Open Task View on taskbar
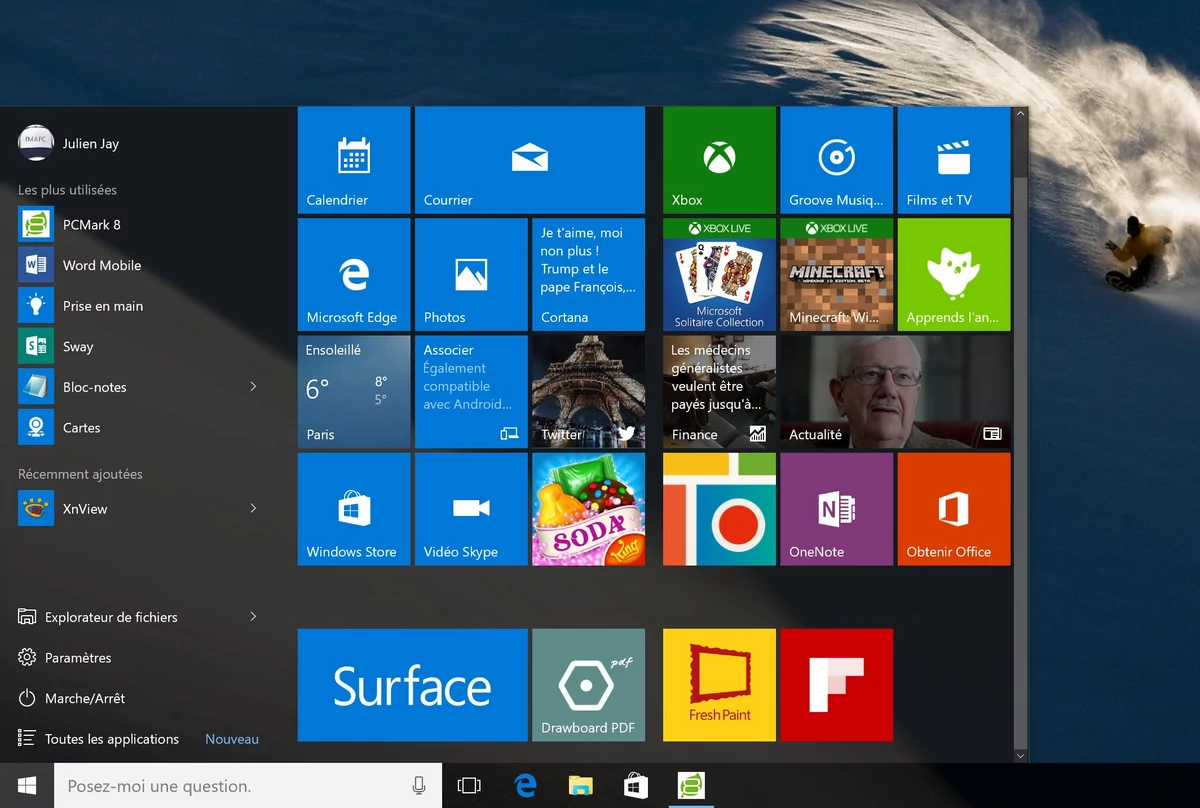1200x808 pixels. pyautogui.click(x=469, y=786)
